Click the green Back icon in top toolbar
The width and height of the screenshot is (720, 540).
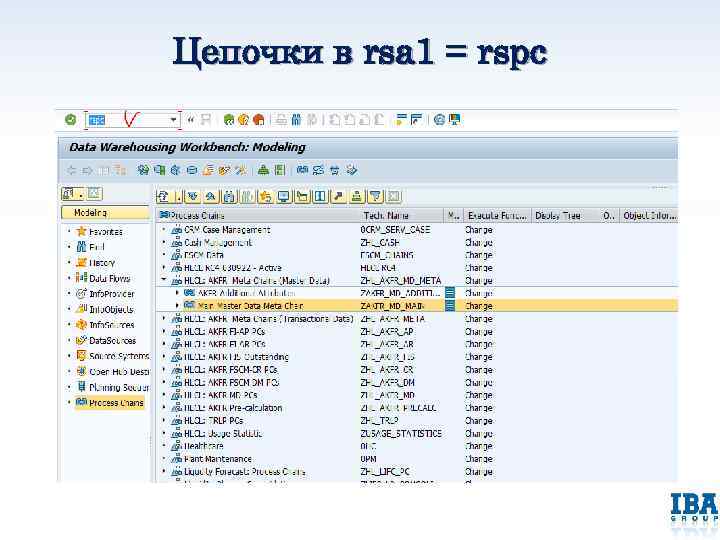pyautogui.click(x=229, y=120)
